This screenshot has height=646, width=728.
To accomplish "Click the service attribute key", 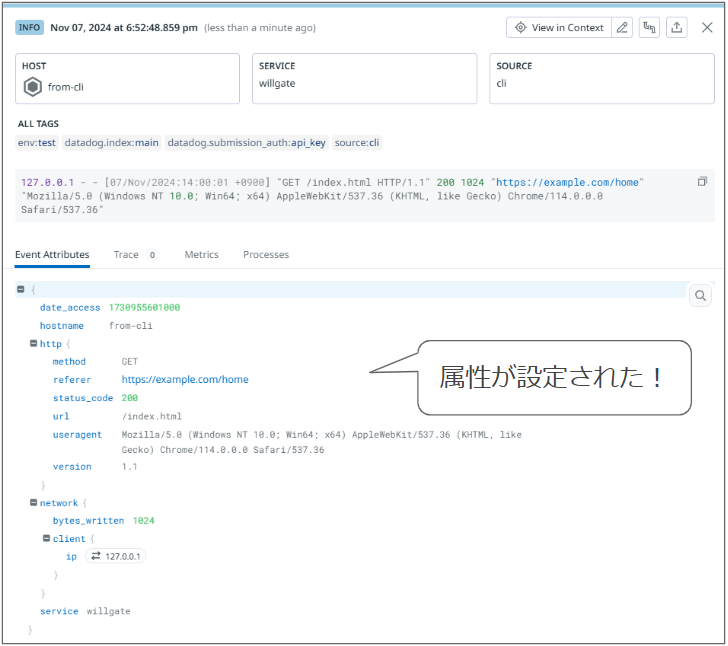I will tap(59, 611).
